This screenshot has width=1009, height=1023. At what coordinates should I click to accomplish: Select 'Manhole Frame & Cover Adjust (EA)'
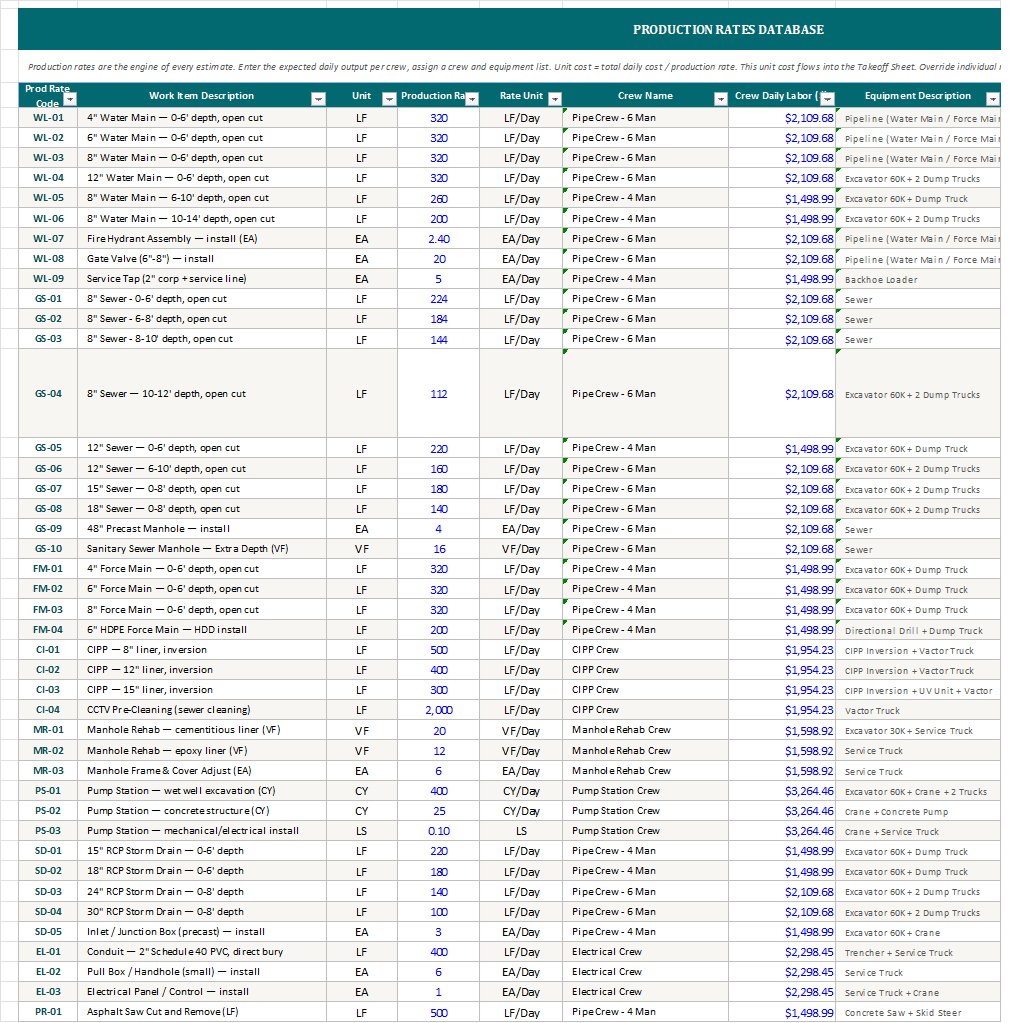click(202, 771)
